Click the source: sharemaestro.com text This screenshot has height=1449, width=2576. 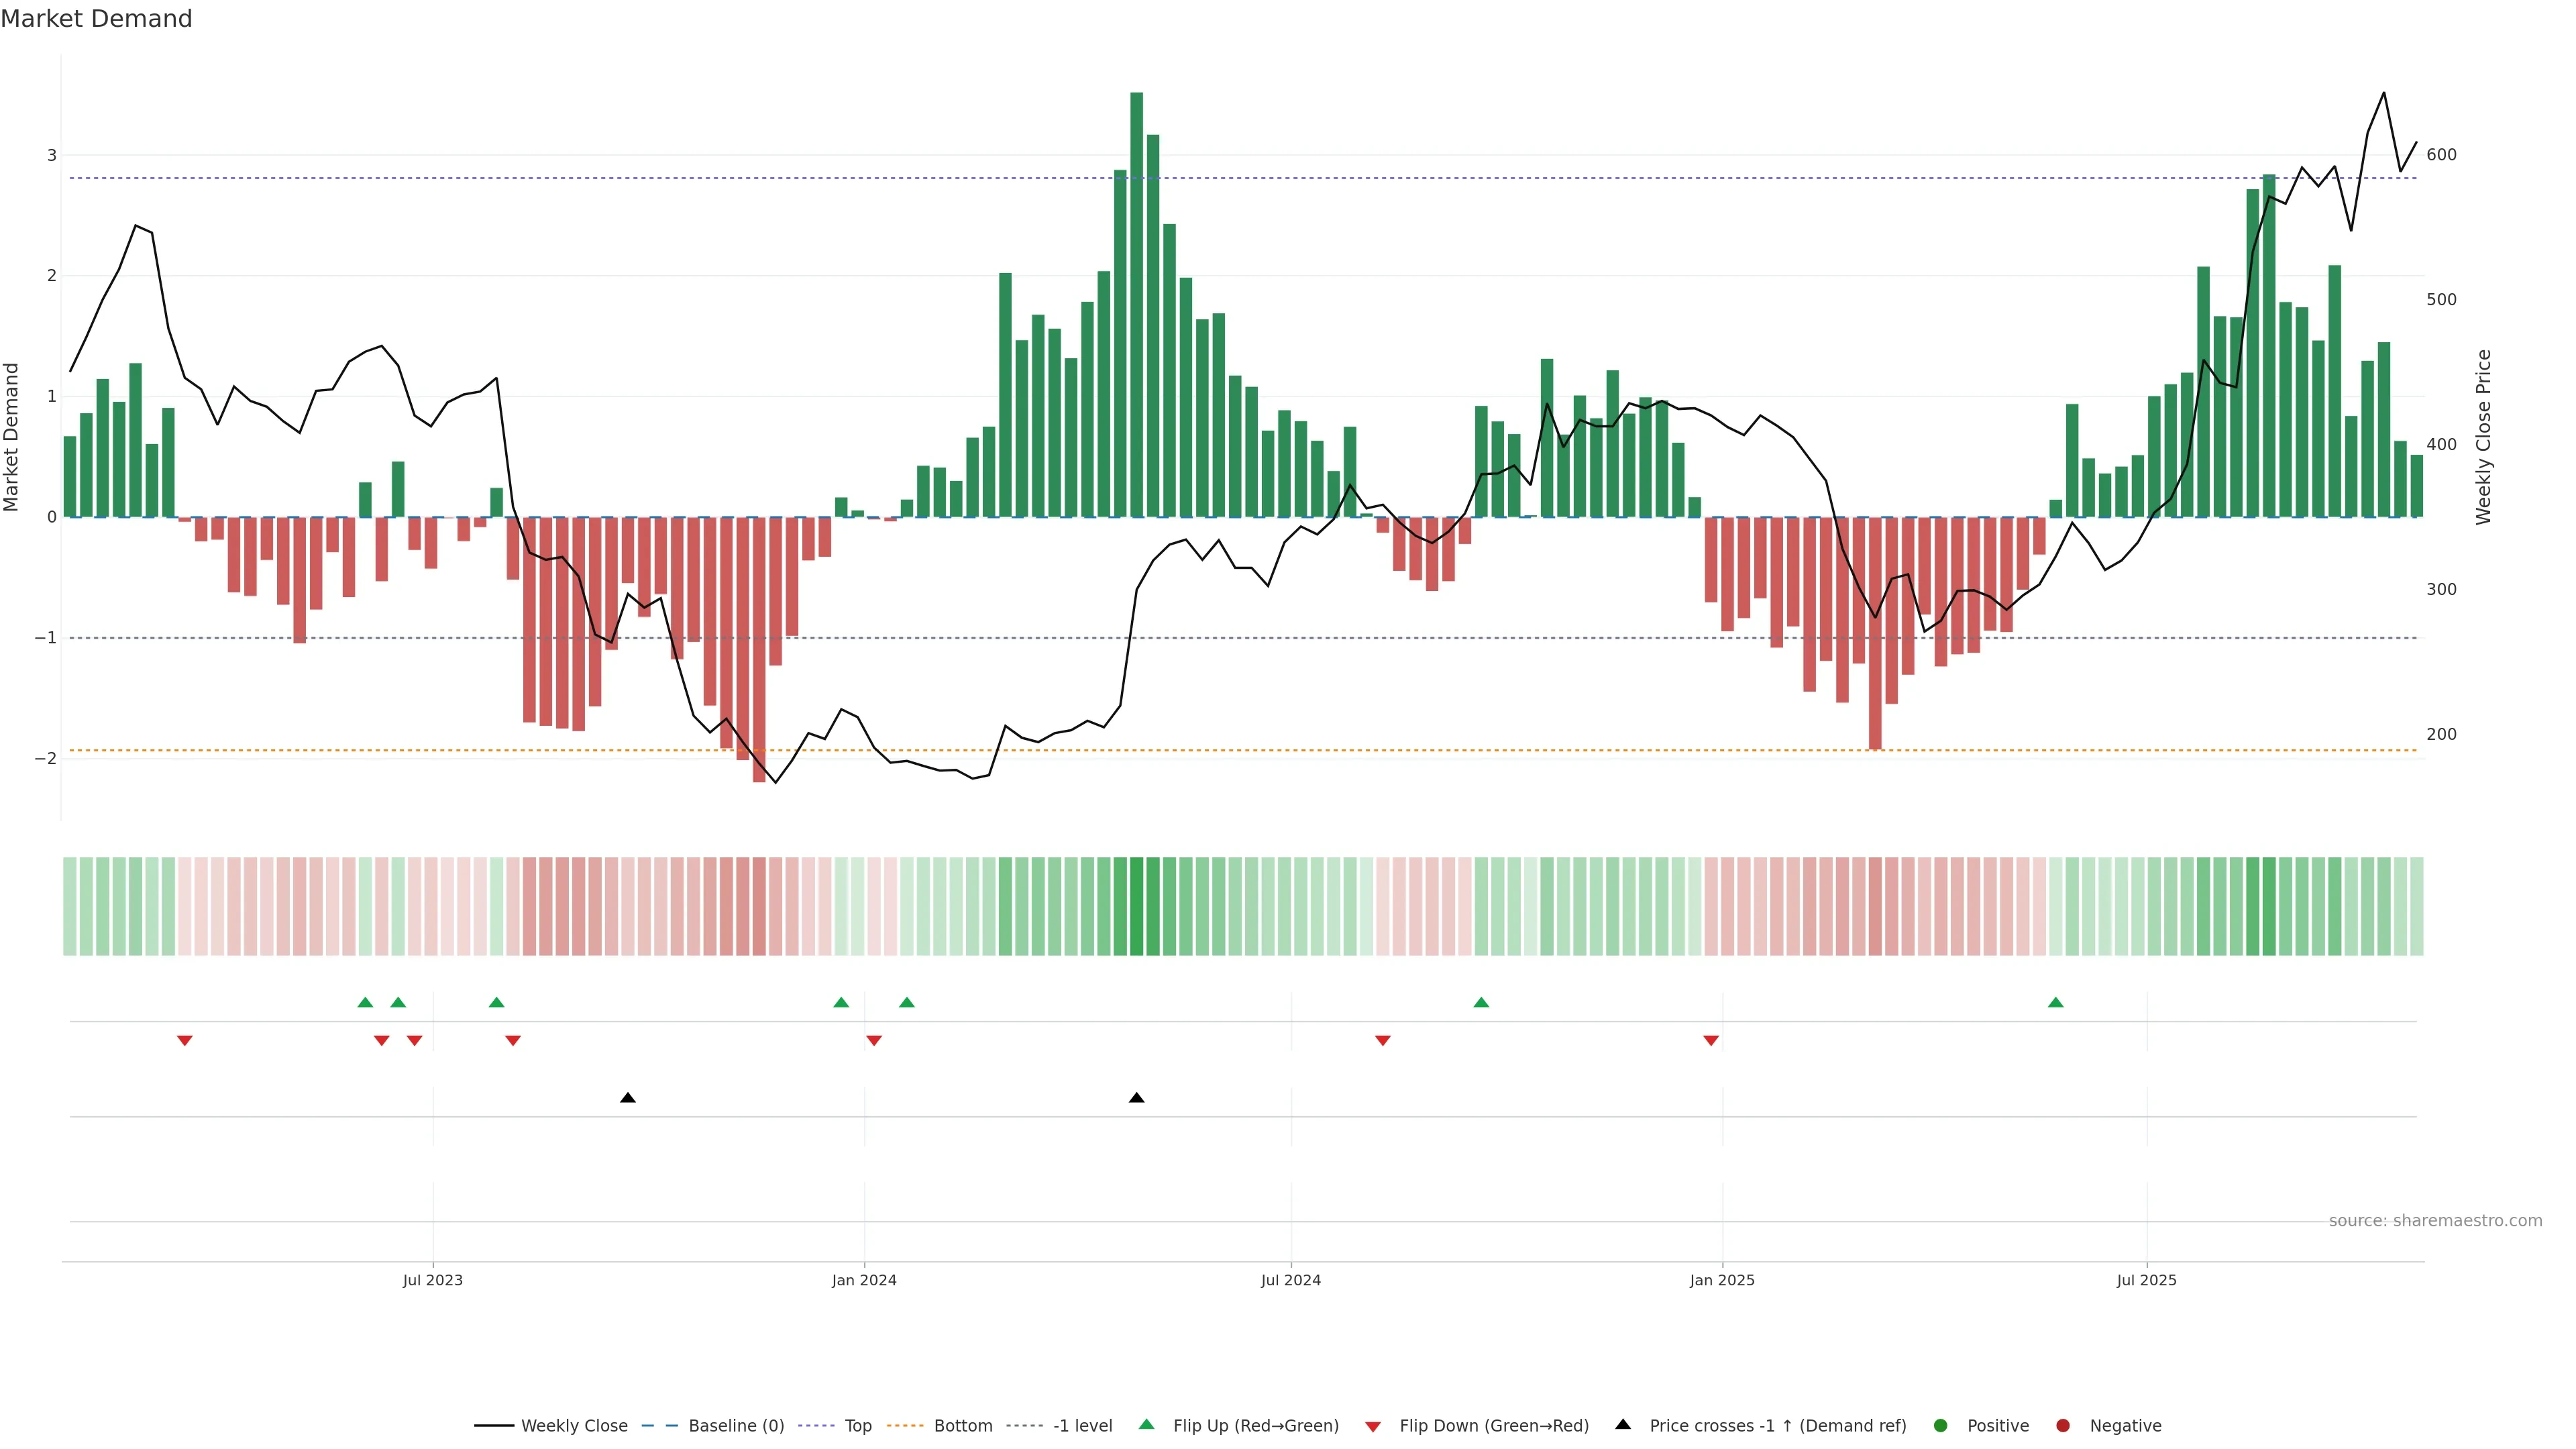2435,1221
